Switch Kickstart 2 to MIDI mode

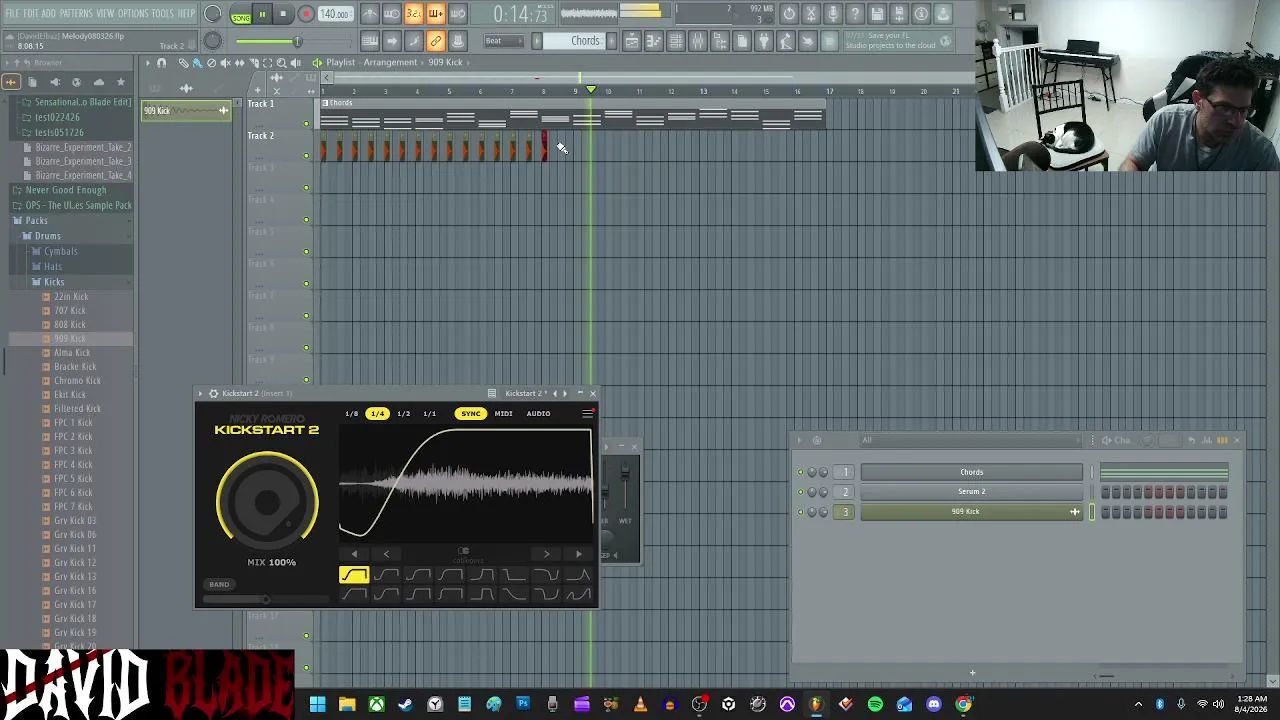pos(504,414)
